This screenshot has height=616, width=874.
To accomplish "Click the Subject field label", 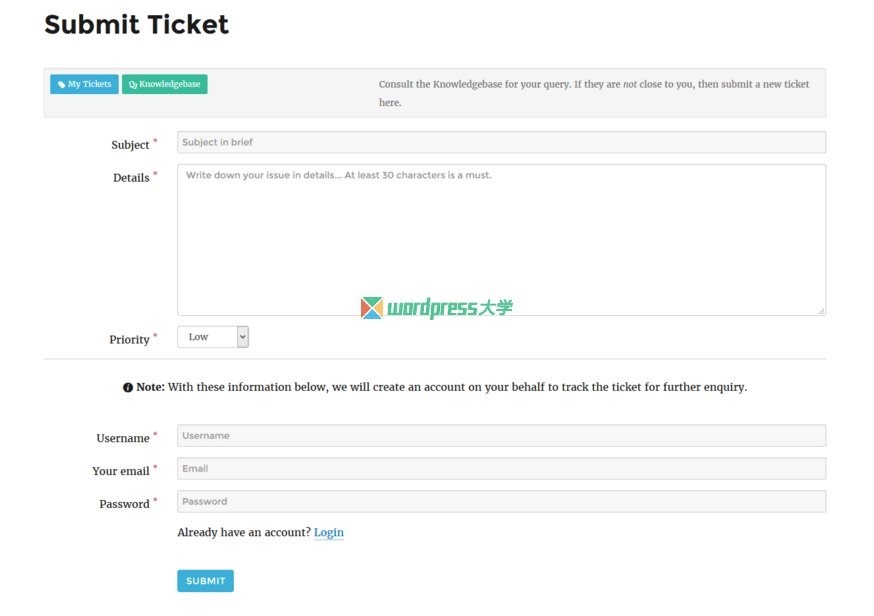I will 130,145.
